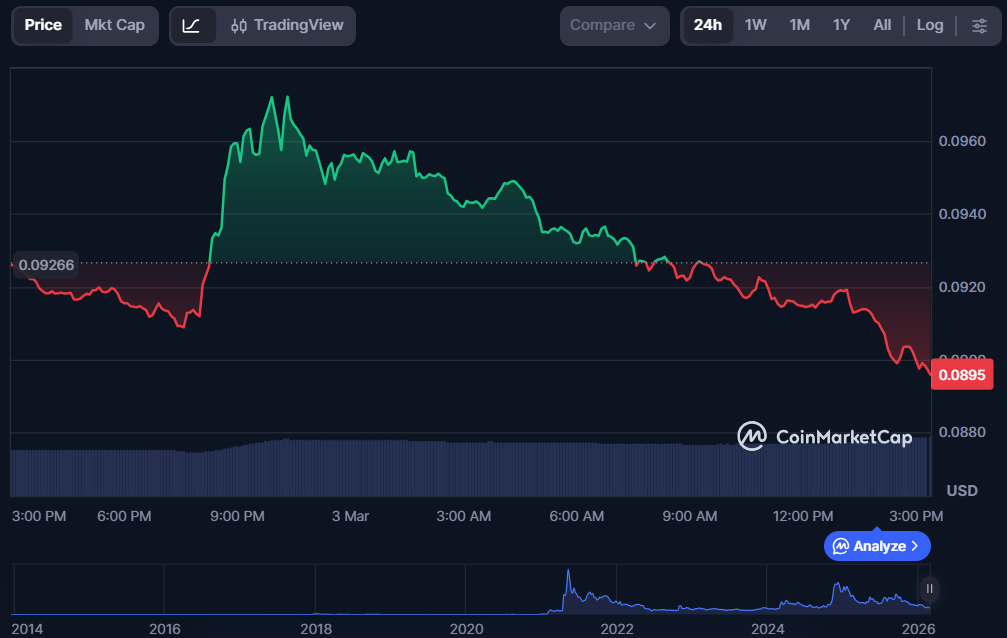
Task: Click the 24h timeframe tab
Action: coord(708,25)
